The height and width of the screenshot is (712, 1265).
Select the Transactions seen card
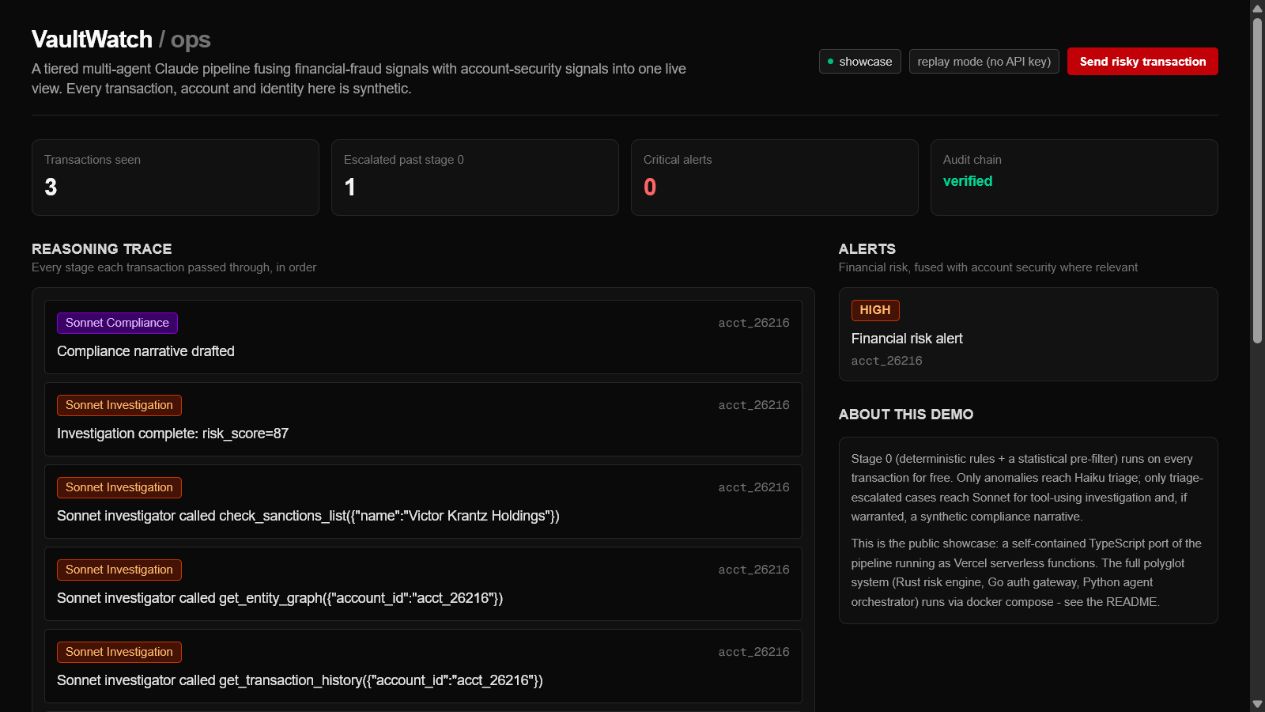pyautogui.click(x=175, y=177)
